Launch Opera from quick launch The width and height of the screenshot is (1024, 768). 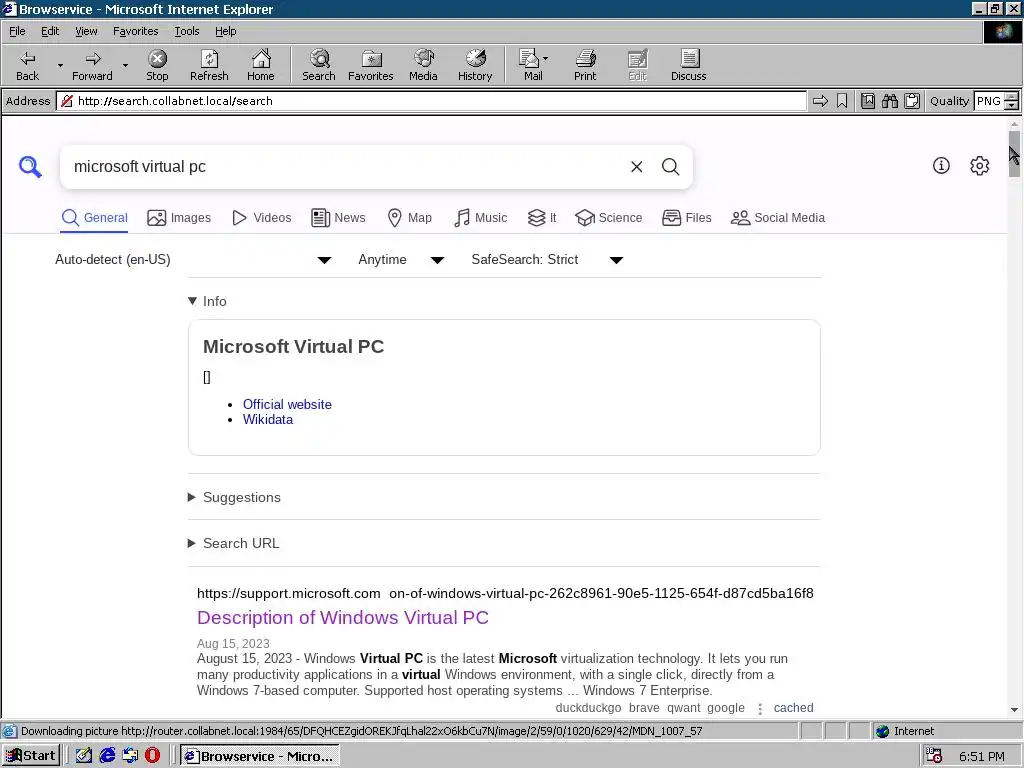(152, 756)
